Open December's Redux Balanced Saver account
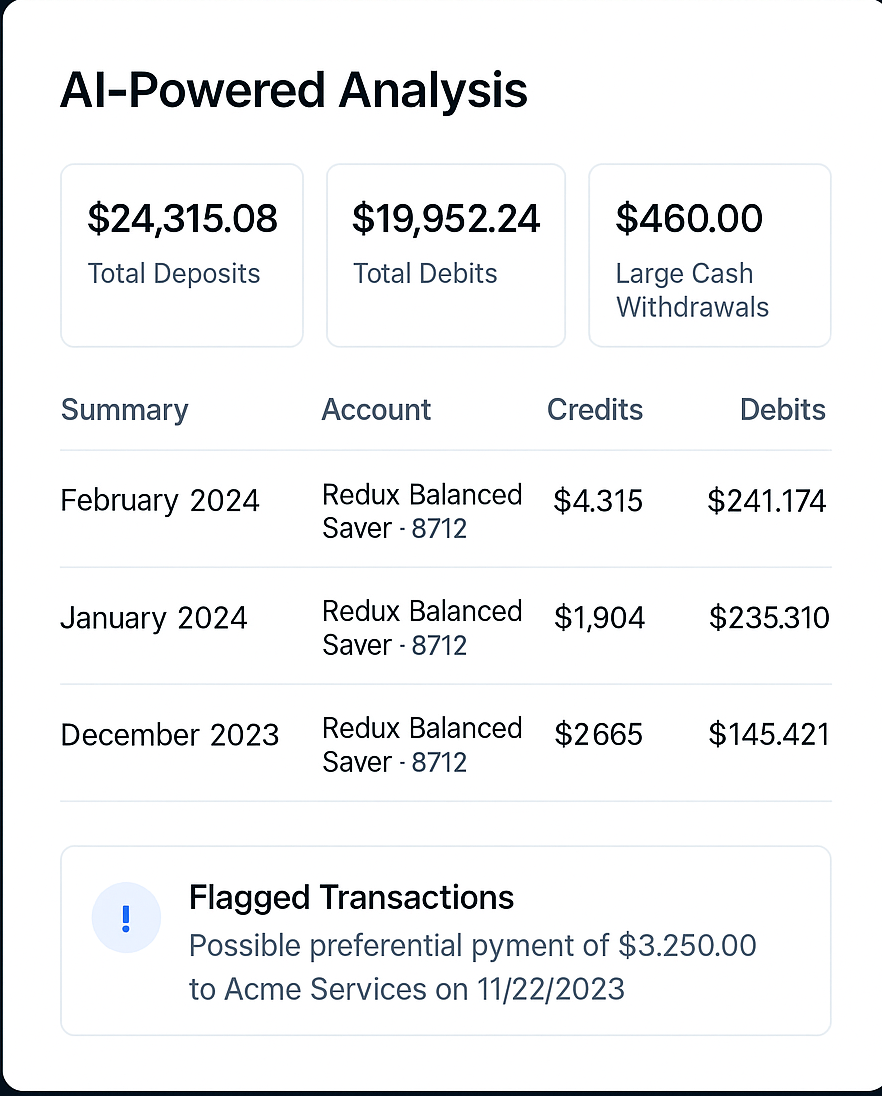 421,745
